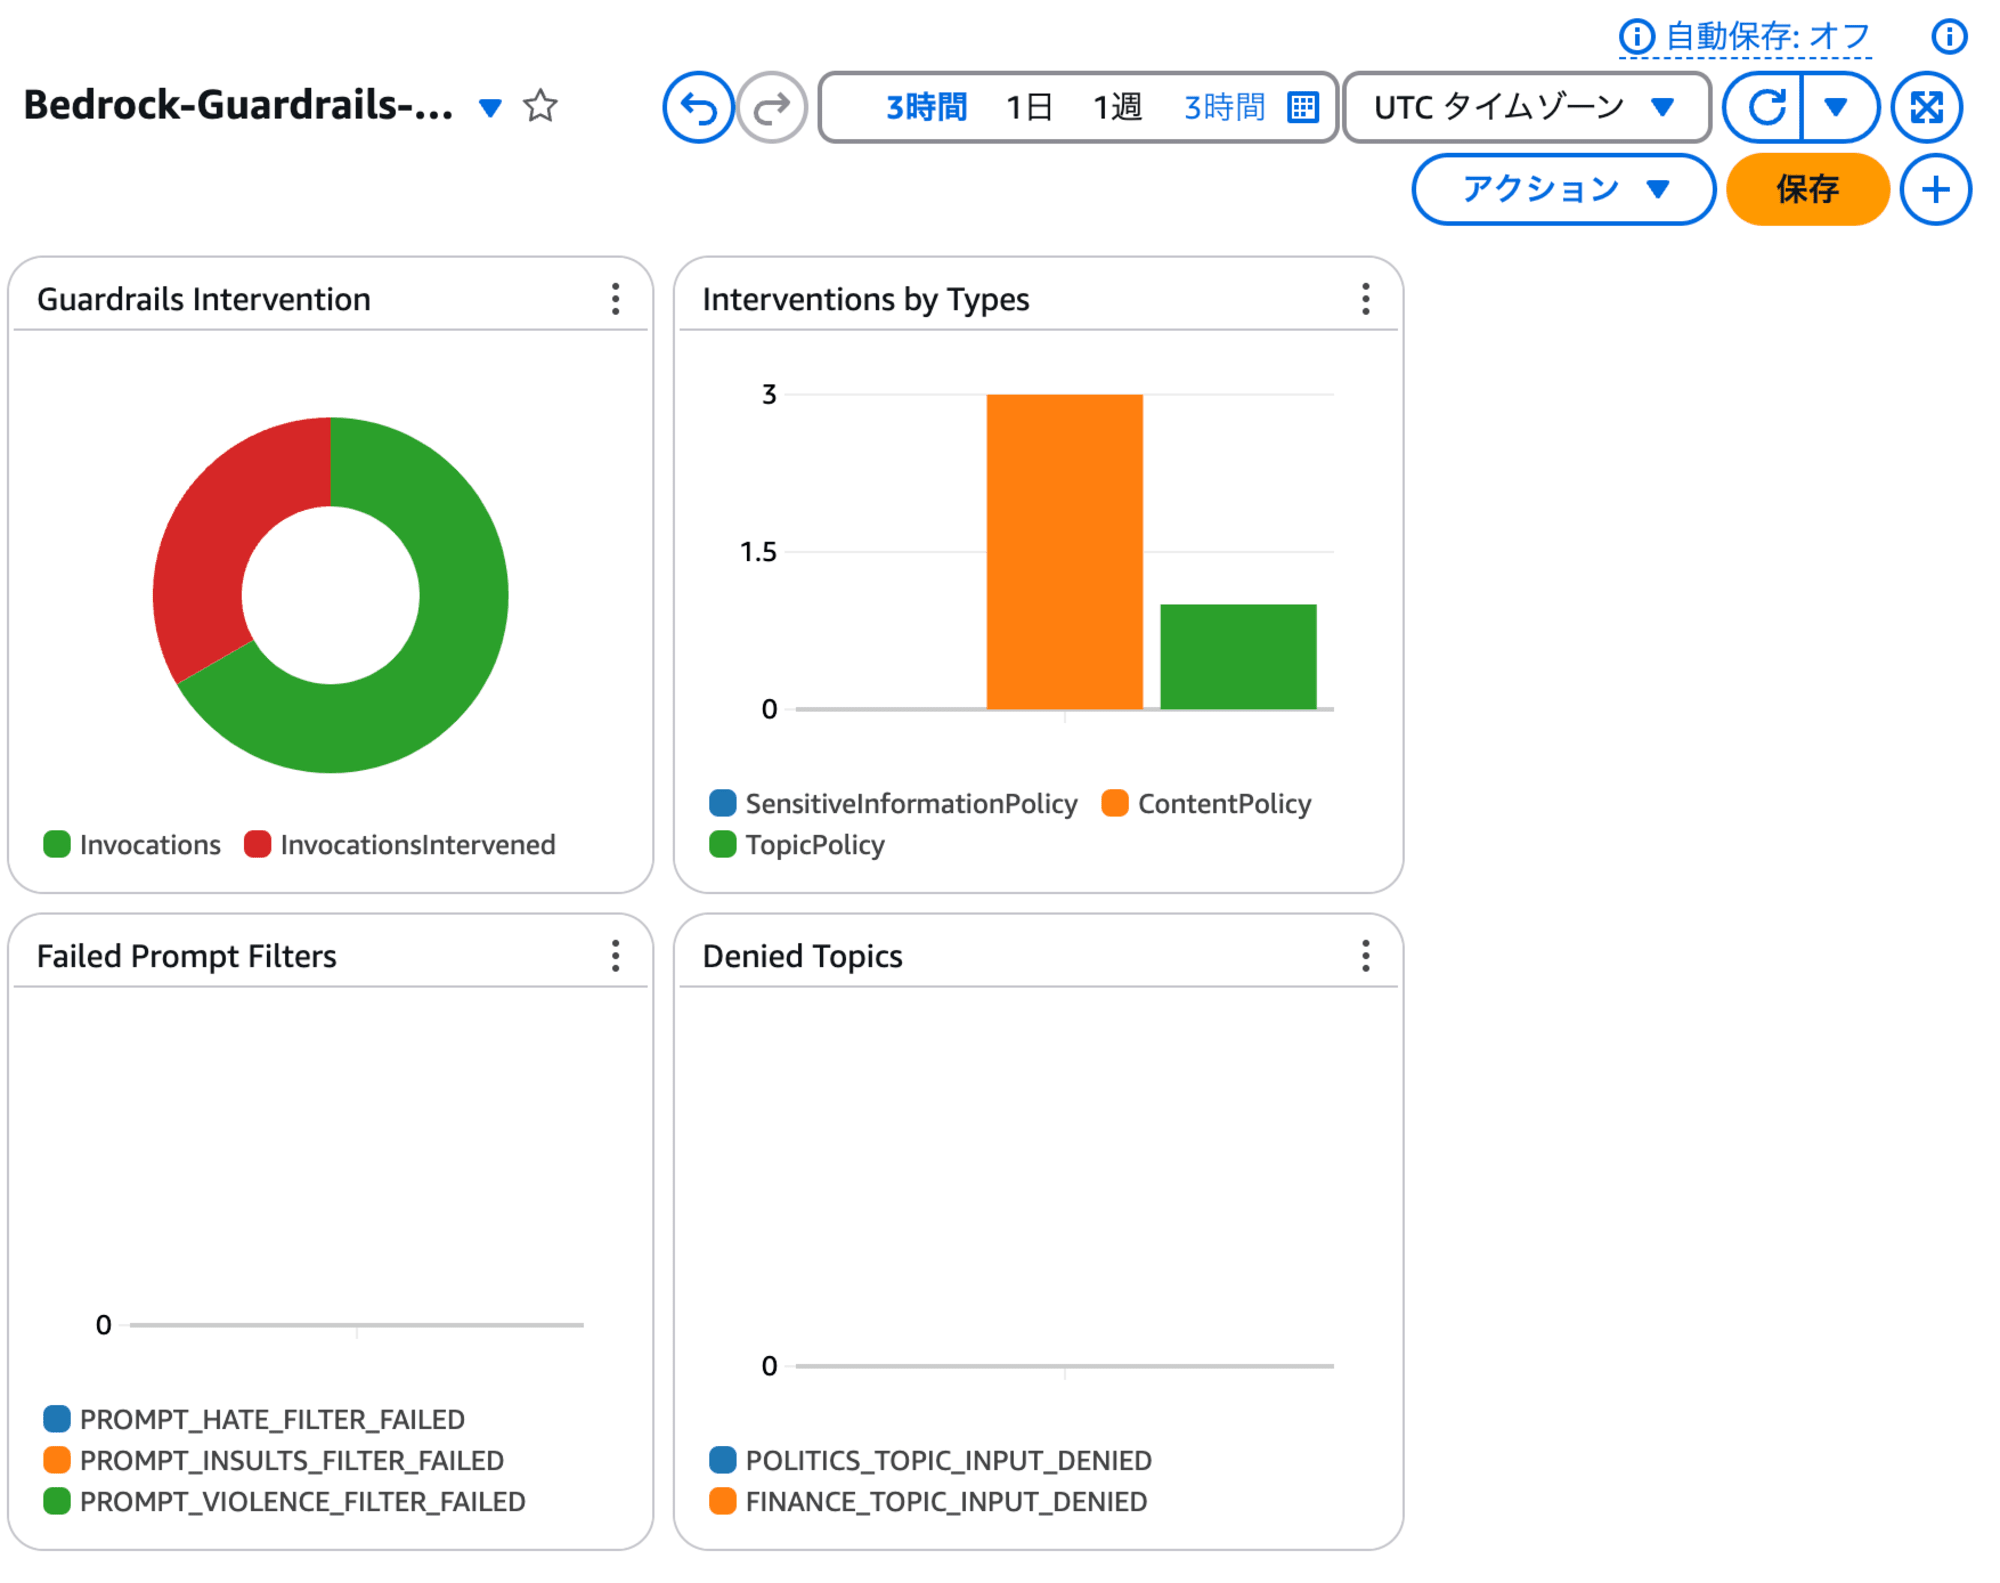The height and width of the screenshot is (1583, 2000).
Task: Open refresh interval dropdown arrow
Action: click(1837, 107)
